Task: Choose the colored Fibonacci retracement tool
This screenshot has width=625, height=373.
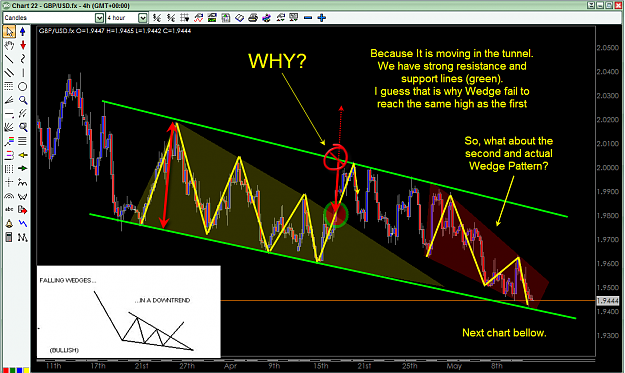Action: (x=9, y=141)
